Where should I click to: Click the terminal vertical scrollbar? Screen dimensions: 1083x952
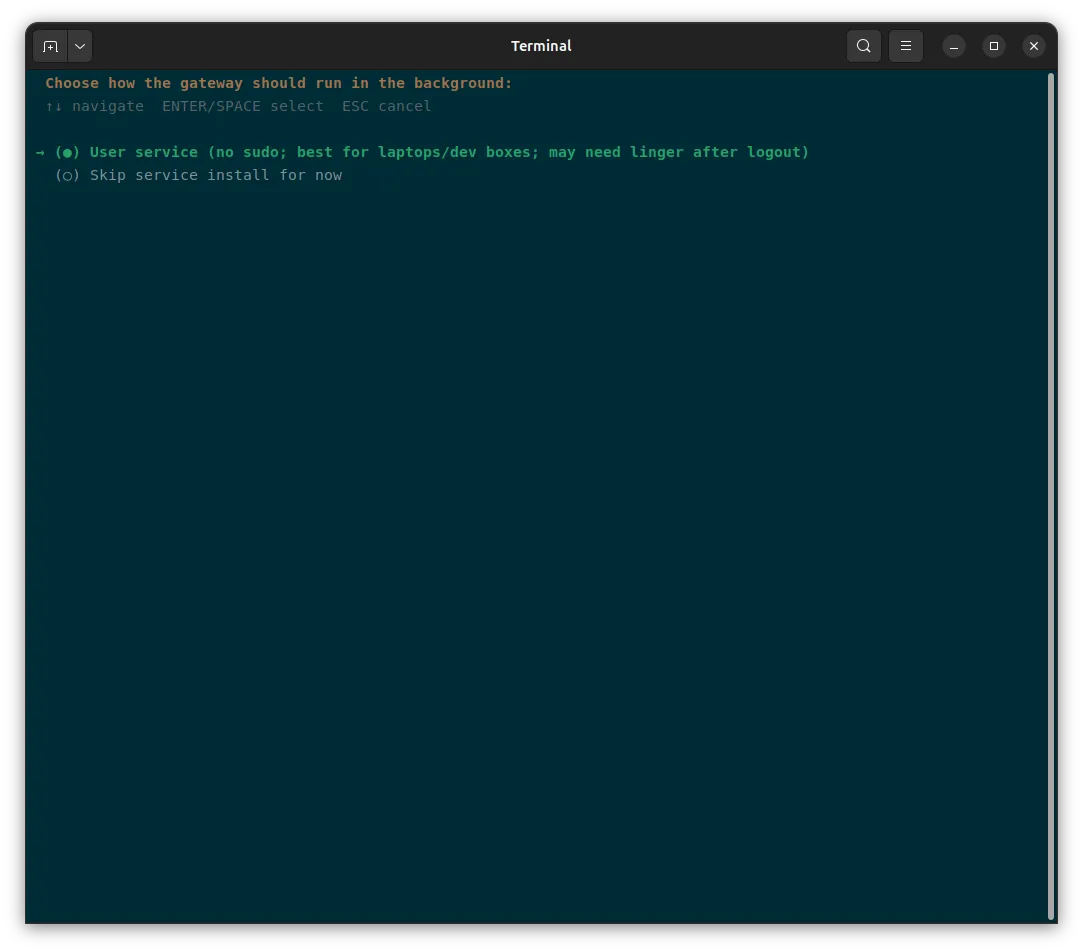(x=1051, y=495)
